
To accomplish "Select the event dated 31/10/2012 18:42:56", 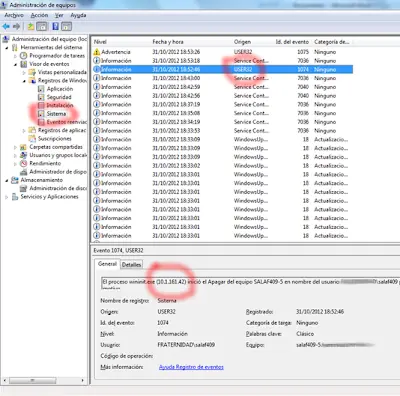I will click(222, 96).
